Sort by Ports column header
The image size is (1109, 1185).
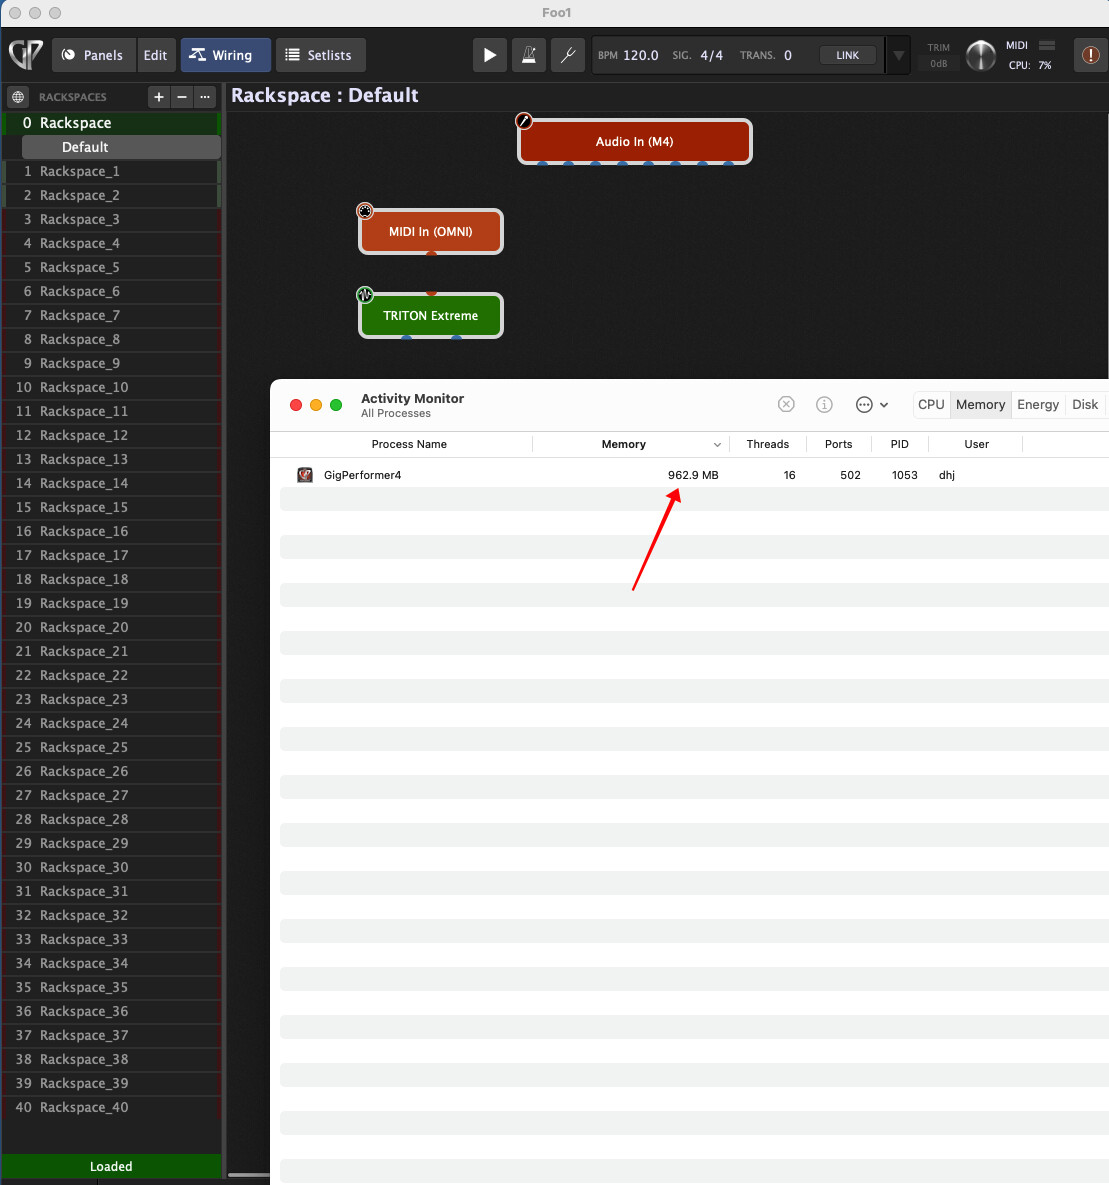click(x=838, y=444)
